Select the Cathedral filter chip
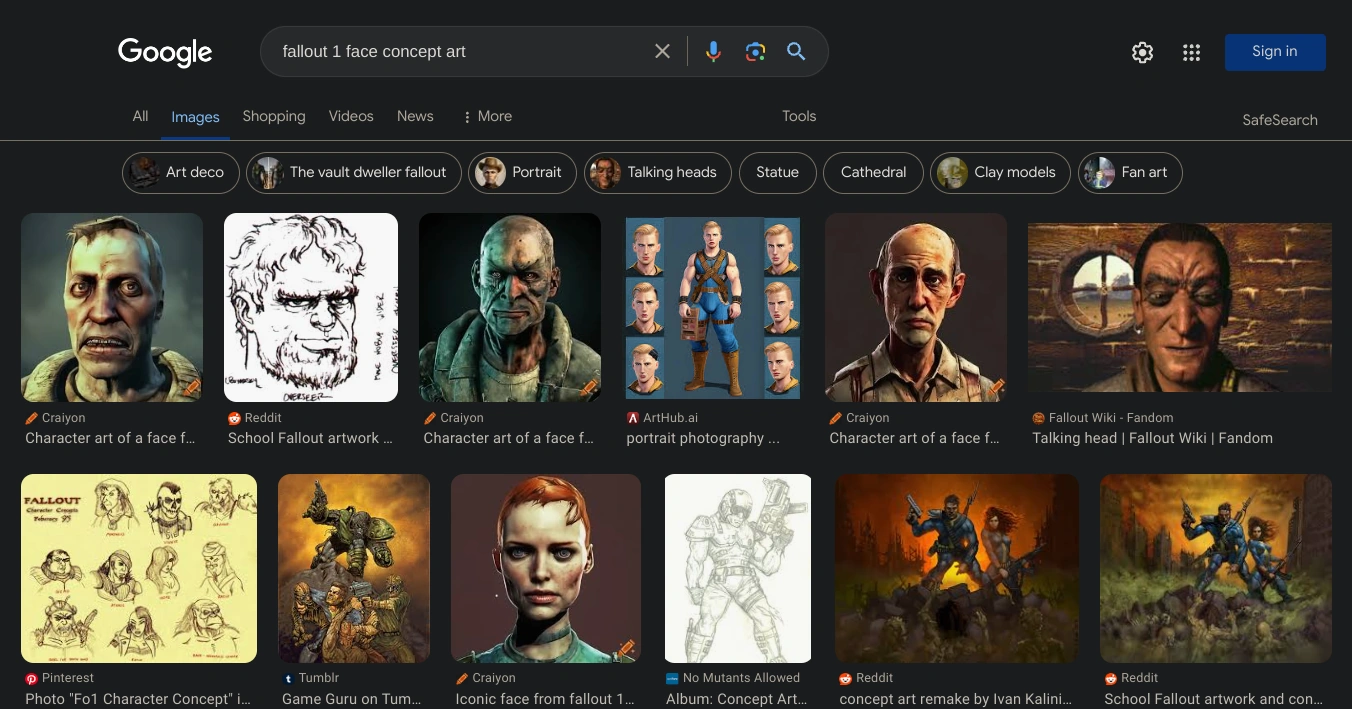This screenshot has width=1352, height=709. 872,172
